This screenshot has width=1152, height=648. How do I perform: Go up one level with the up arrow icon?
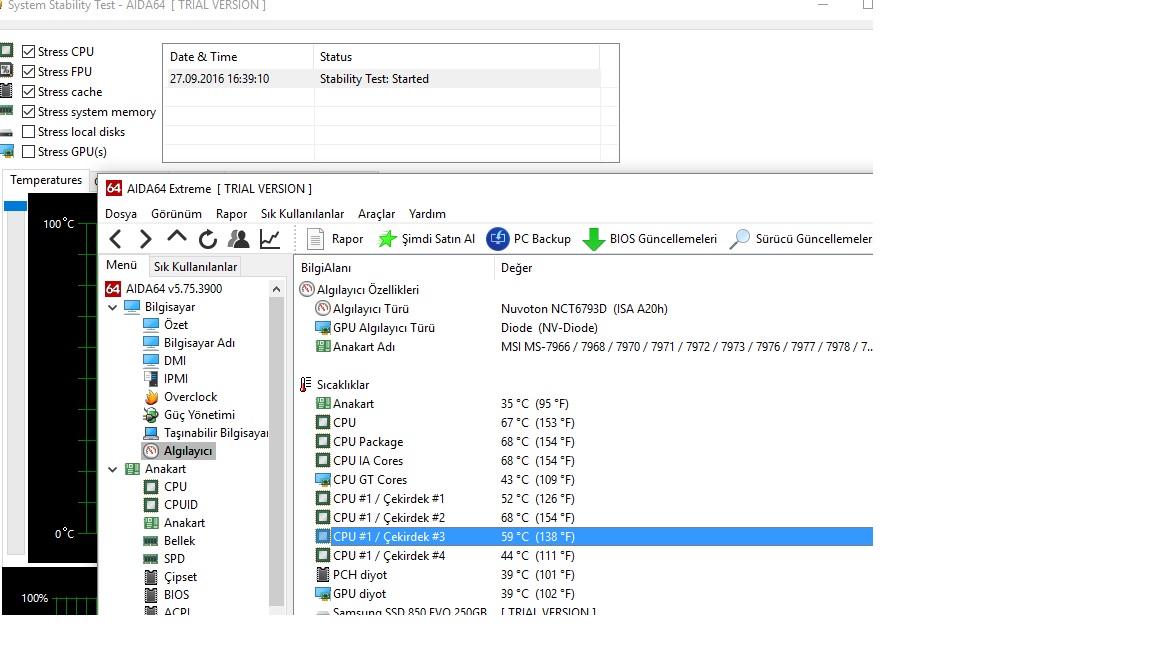(x=176, y=237)
